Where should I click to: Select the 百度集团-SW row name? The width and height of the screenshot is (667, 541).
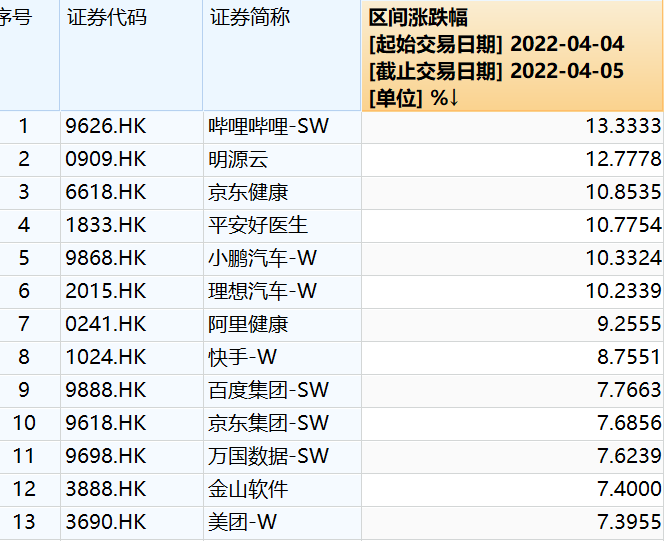click(268, 390)
